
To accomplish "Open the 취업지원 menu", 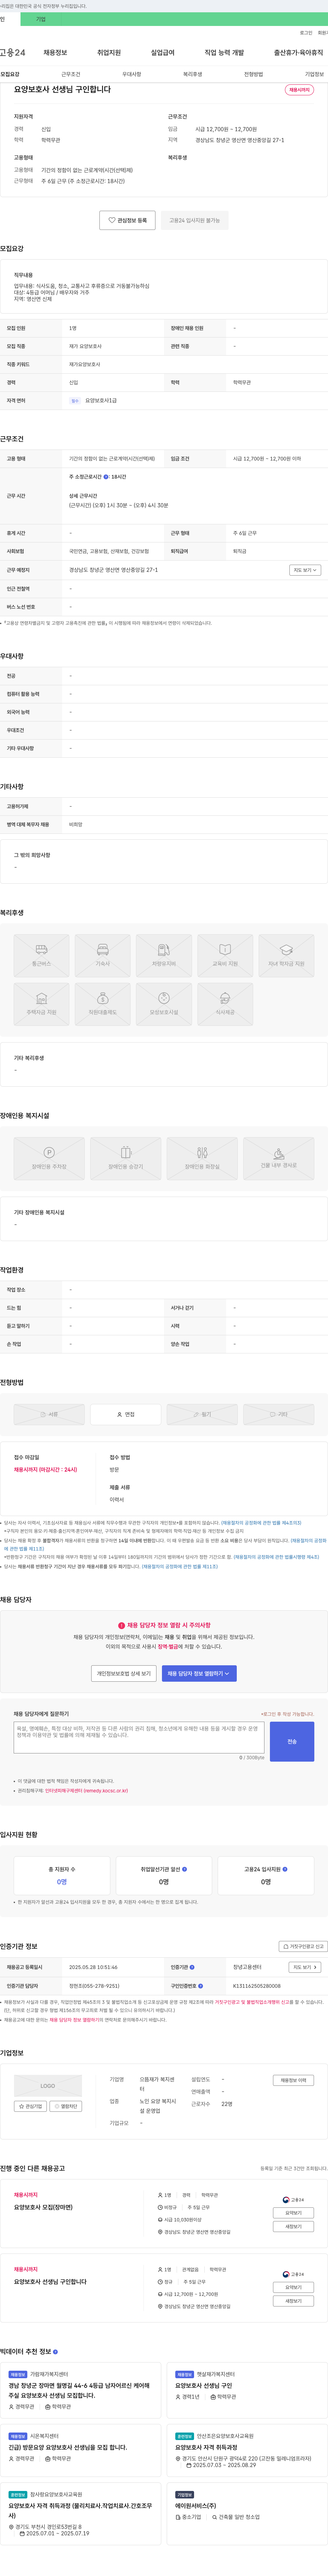I will tap(109, 53).
